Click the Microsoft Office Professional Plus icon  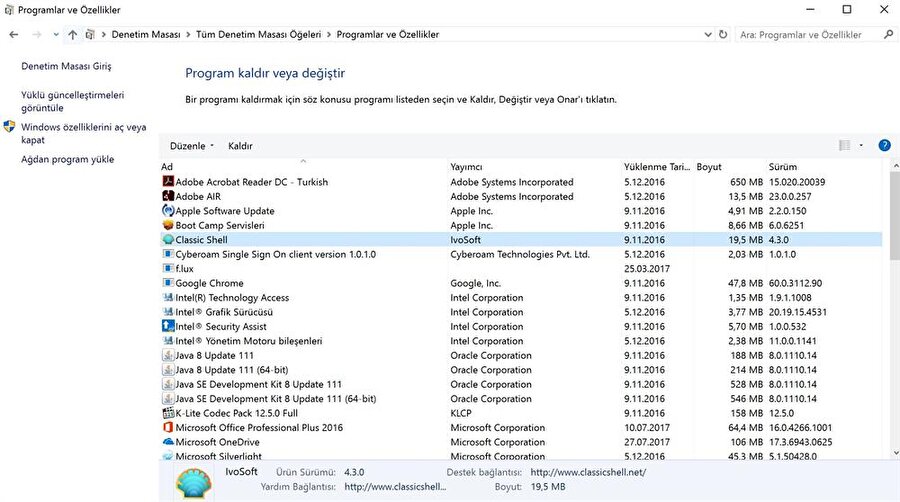pos(168,427)
